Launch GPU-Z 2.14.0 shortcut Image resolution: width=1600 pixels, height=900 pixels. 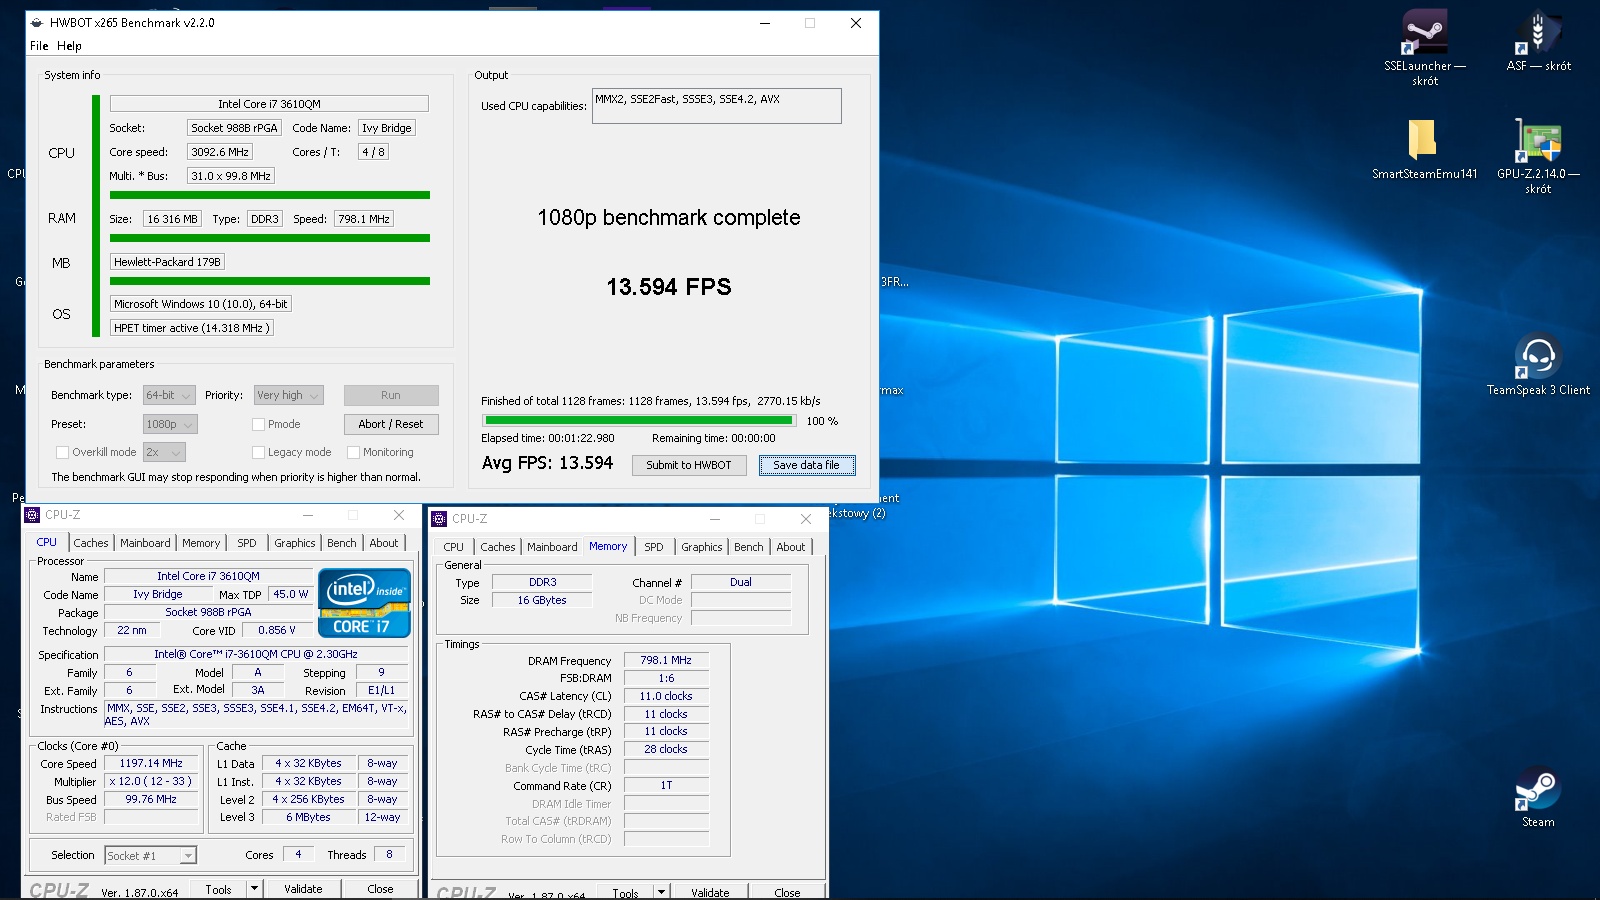[1538, 155]
